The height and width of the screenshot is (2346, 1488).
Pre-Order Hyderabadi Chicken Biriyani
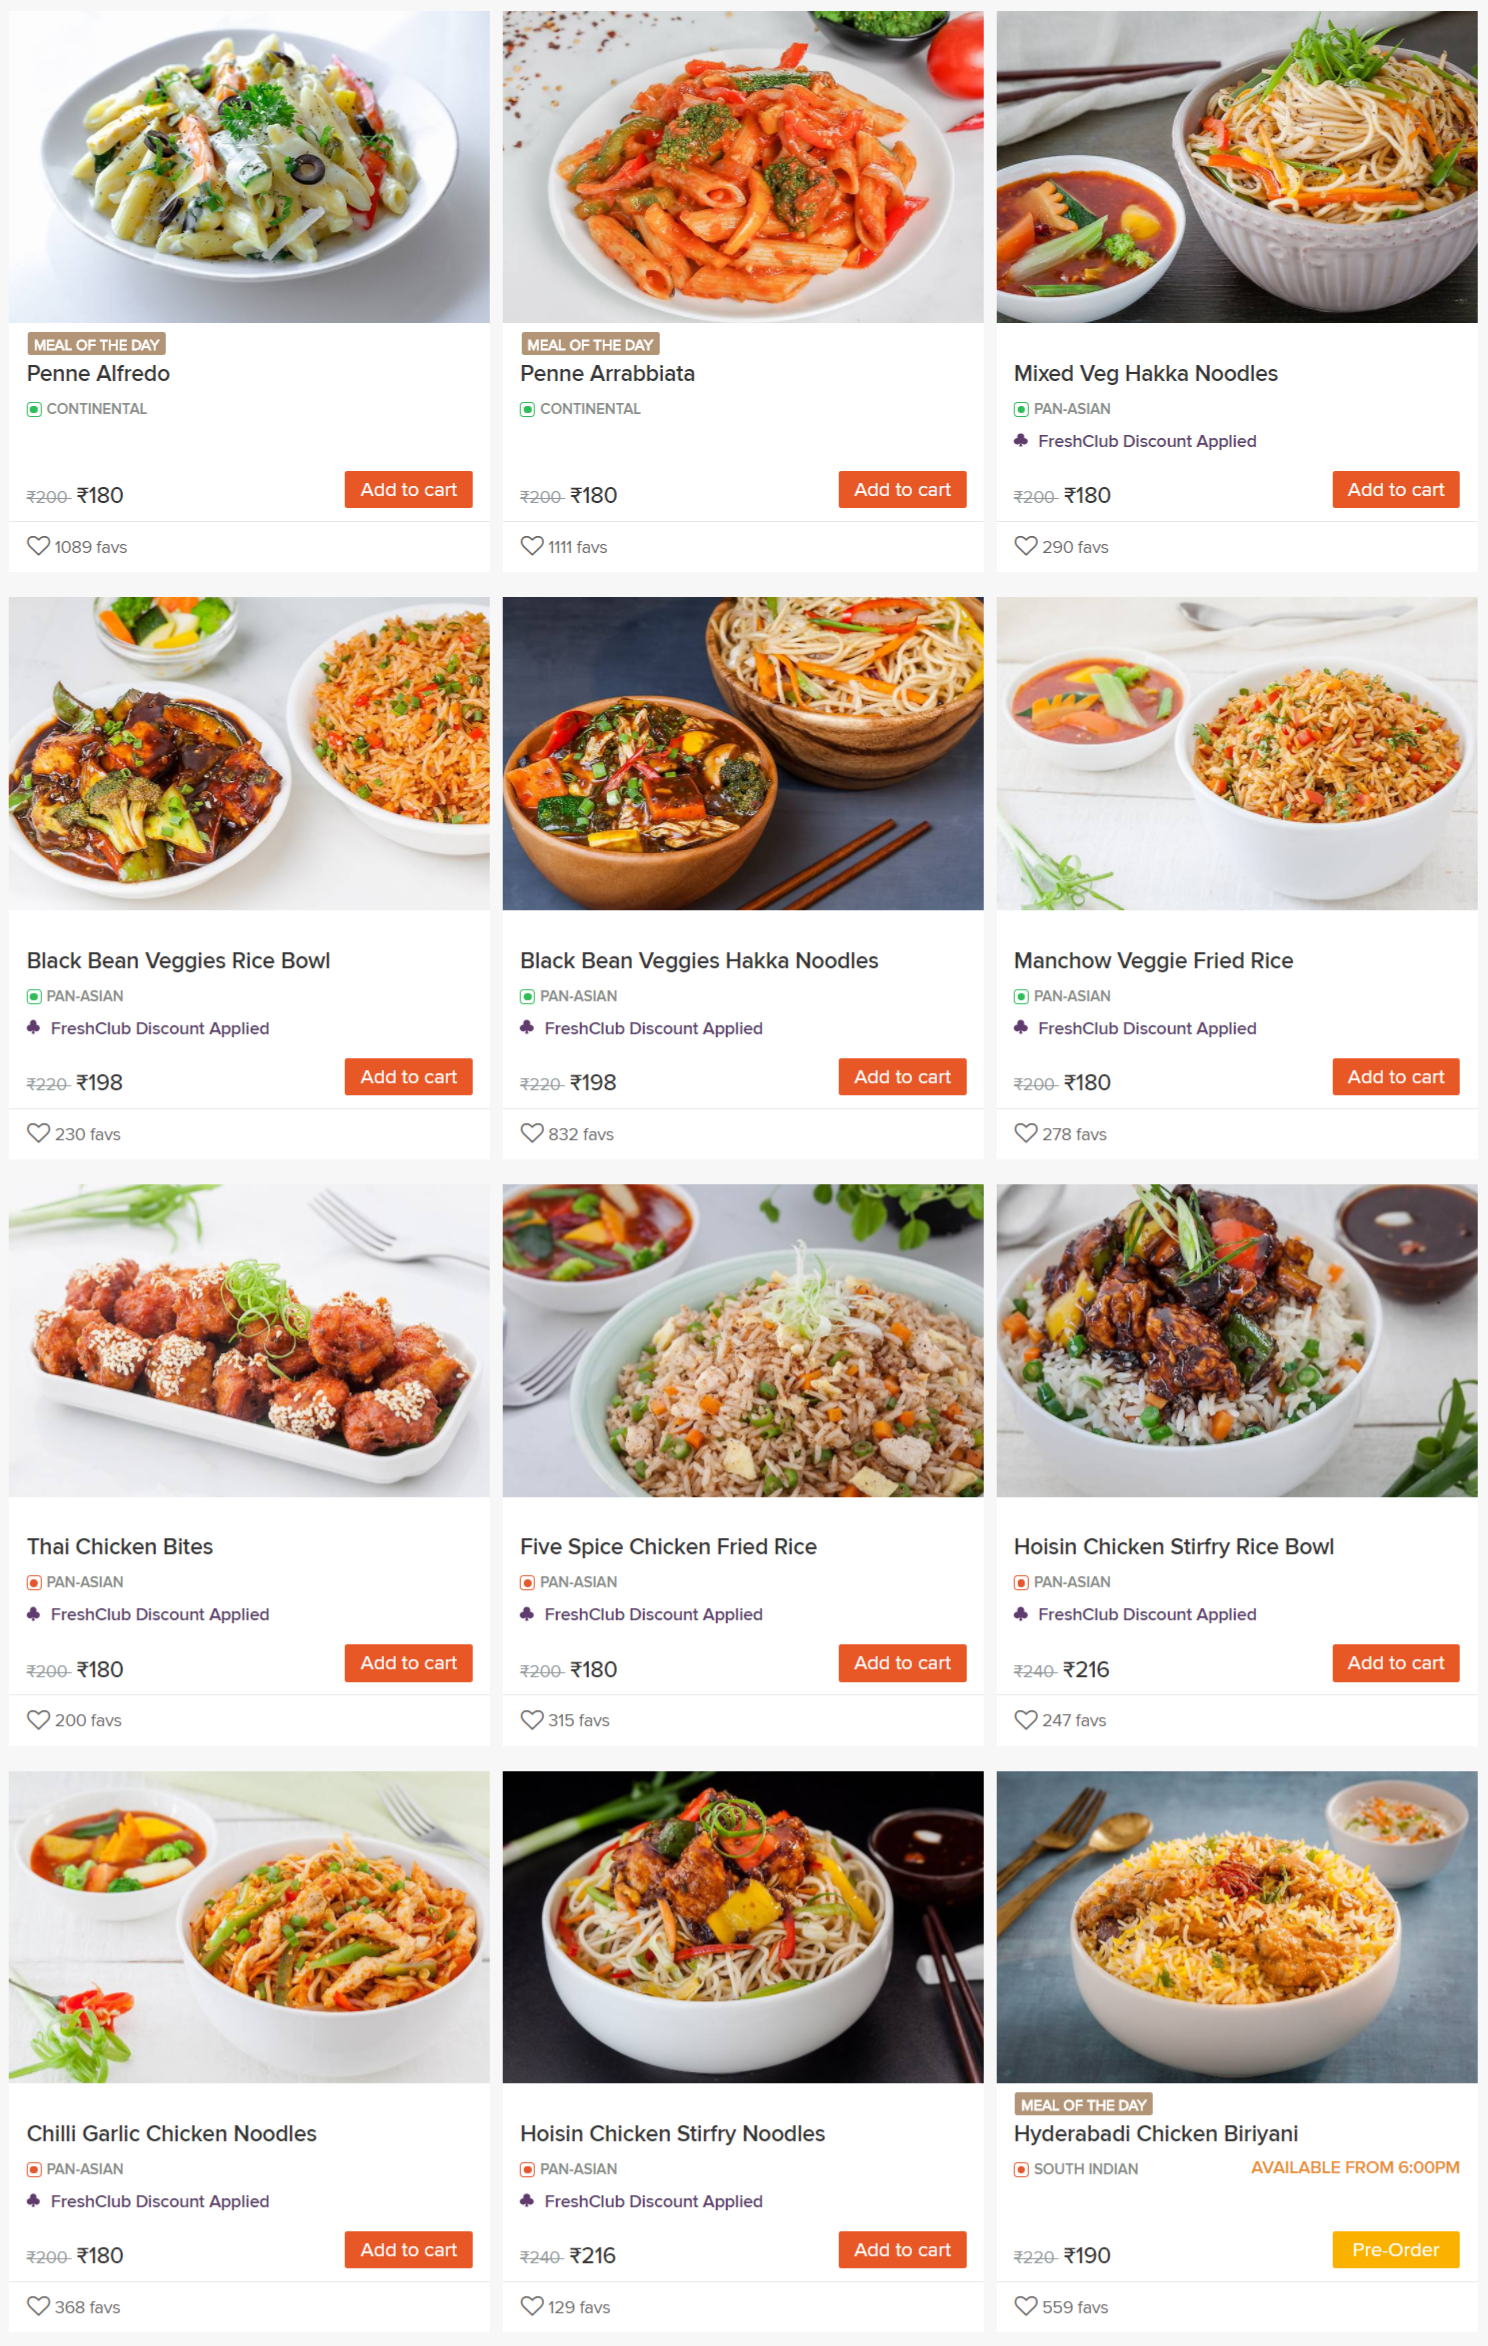click(1396, 2250)
